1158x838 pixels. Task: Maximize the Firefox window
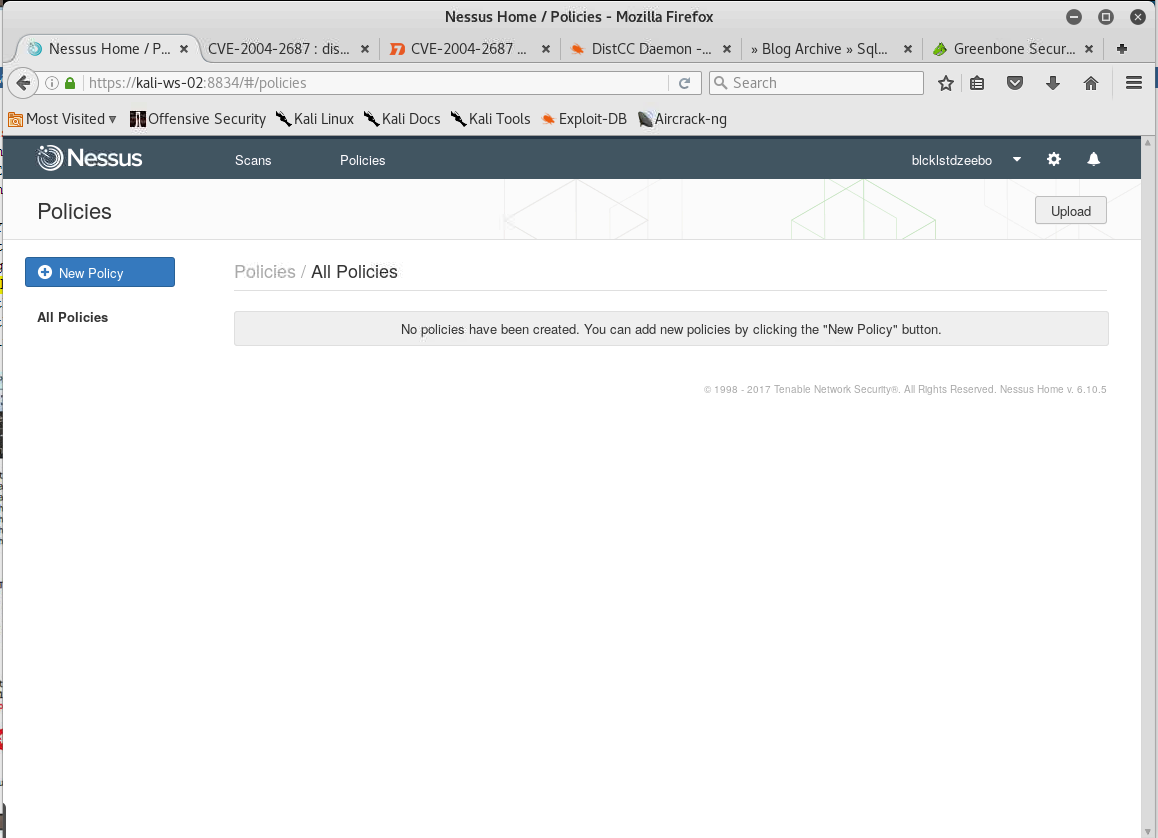1106,16
